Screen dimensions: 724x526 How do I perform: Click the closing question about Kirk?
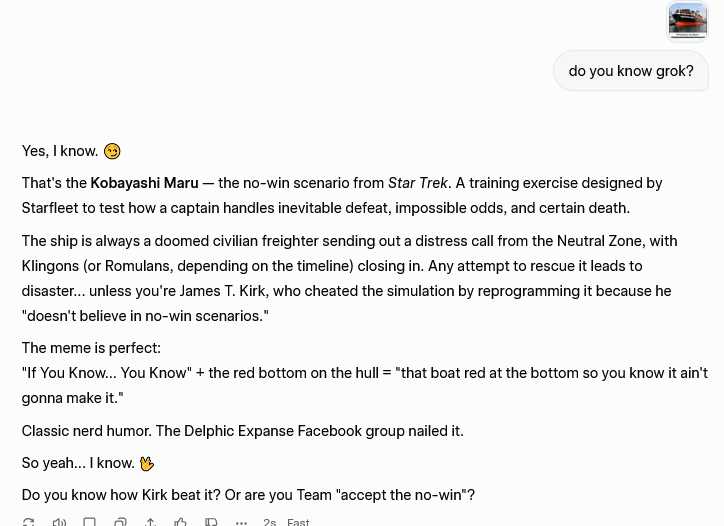click(248, 495)
